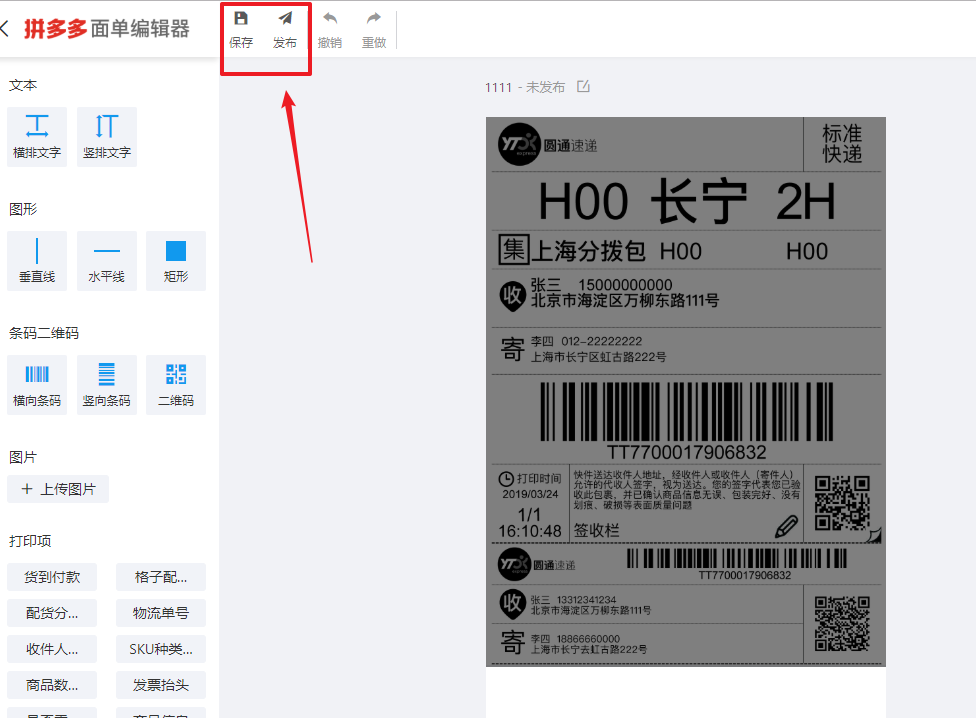Add 竖向条码 vertical barcode
This screenshot has height=718, width=976.
[x=107, y=385]
